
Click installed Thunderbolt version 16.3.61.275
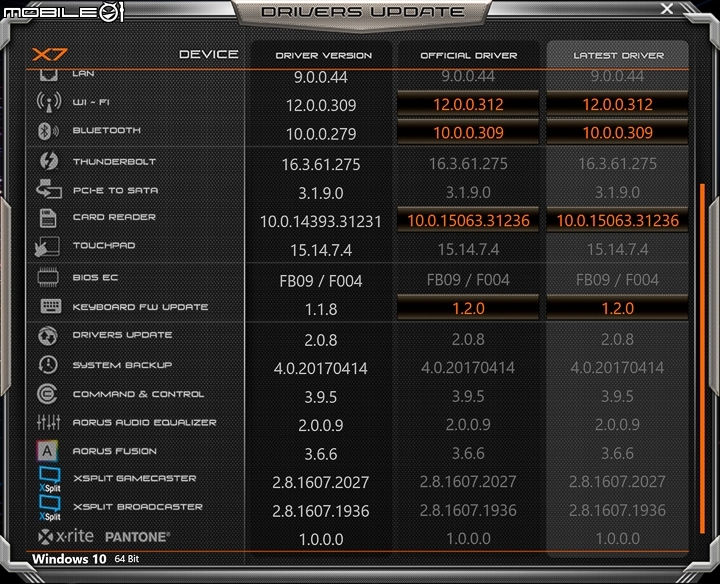point(321,164)
